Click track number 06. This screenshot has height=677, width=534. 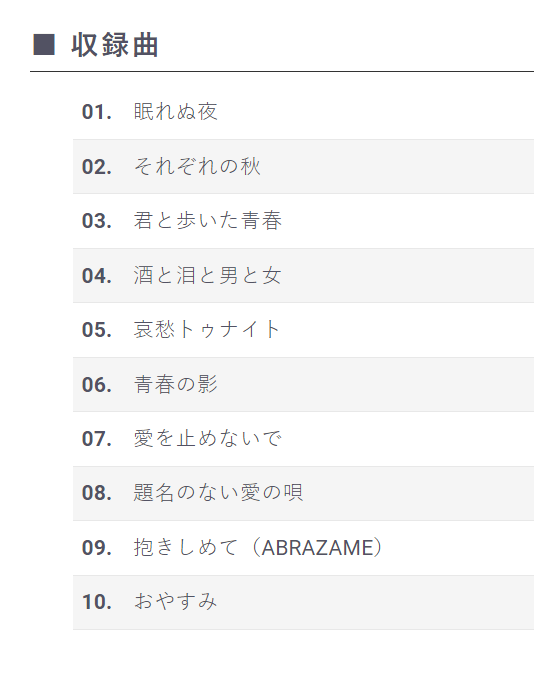point(97,384)
